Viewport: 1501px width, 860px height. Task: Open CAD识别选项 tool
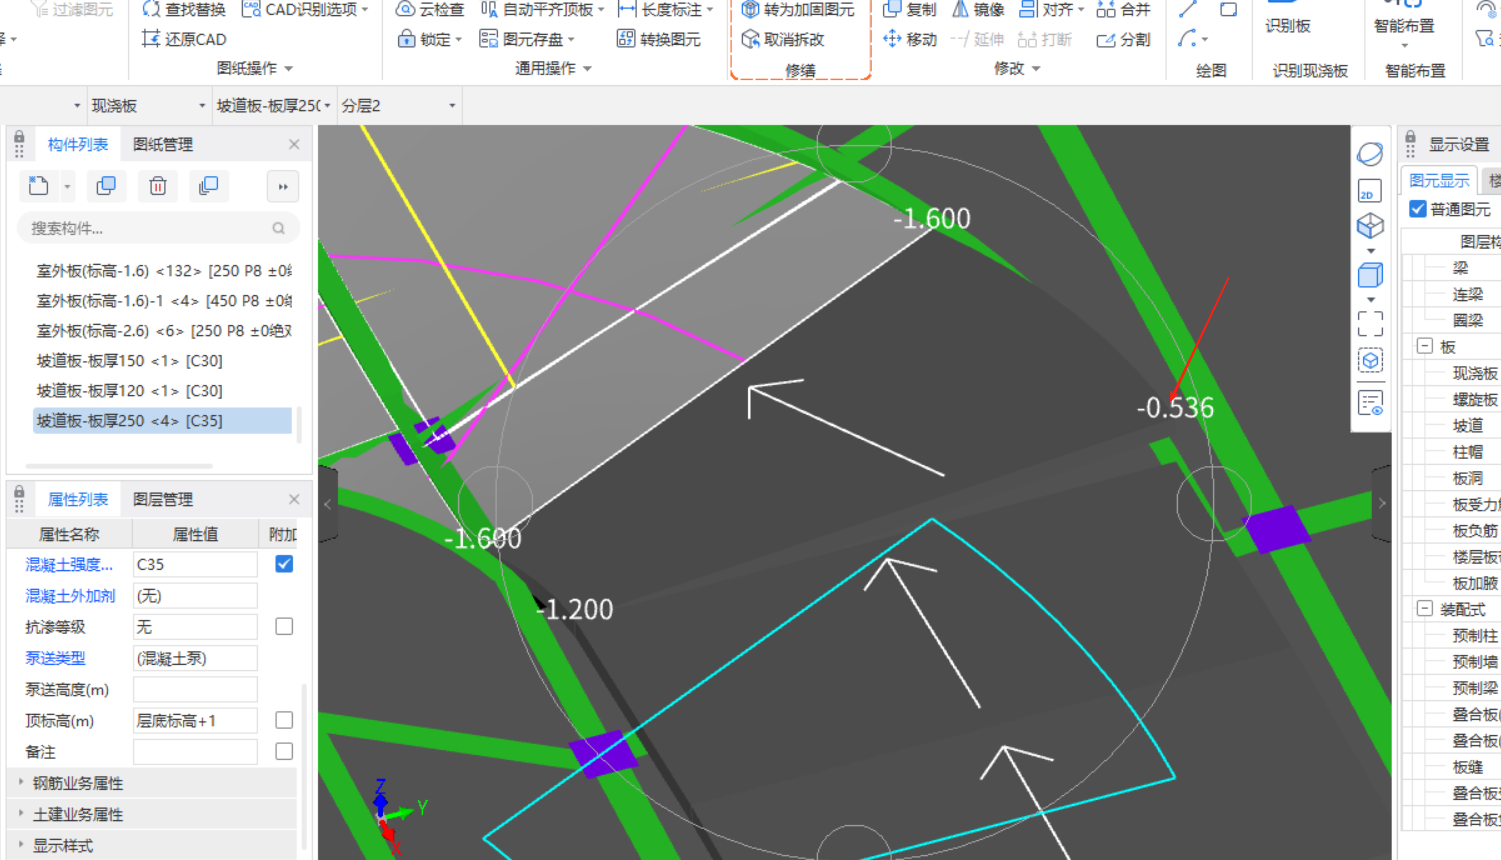click(306, 9)
